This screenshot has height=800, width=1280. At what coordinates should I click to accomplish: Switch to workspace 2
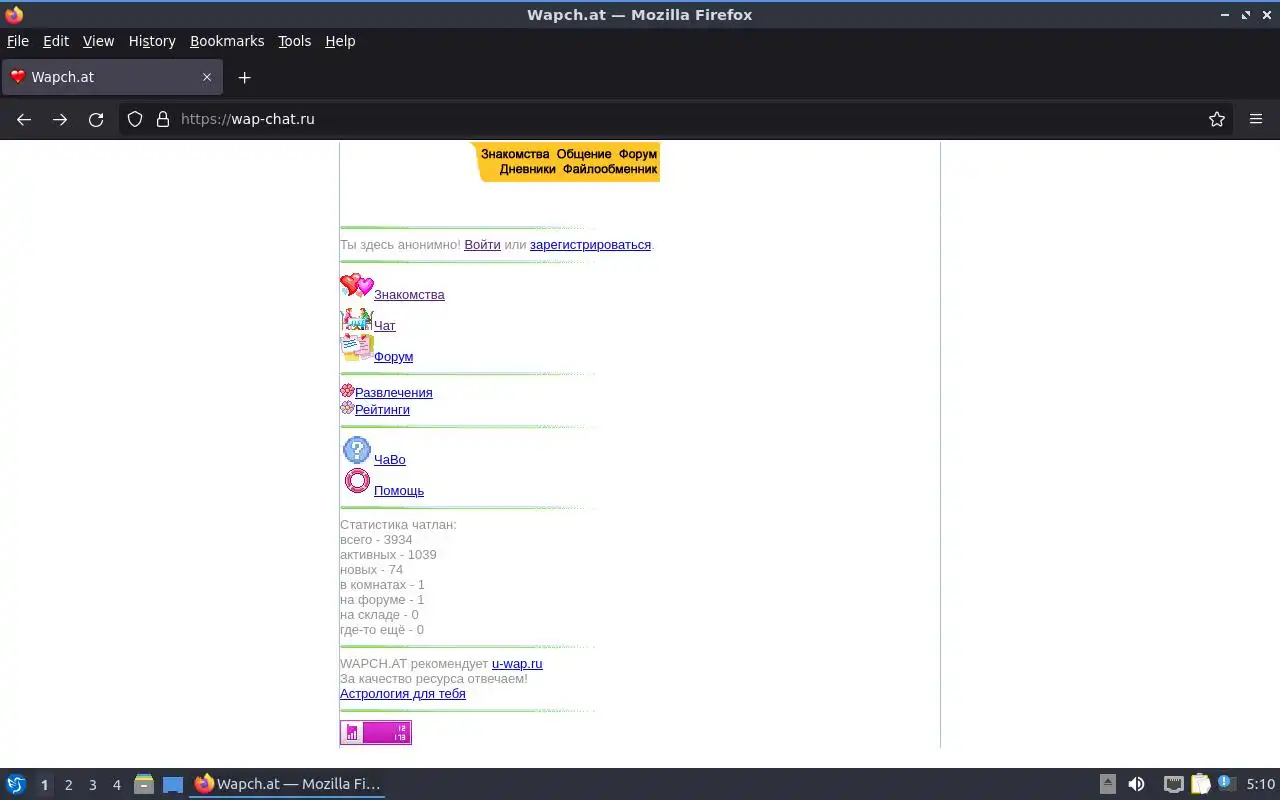pos(68,785)
